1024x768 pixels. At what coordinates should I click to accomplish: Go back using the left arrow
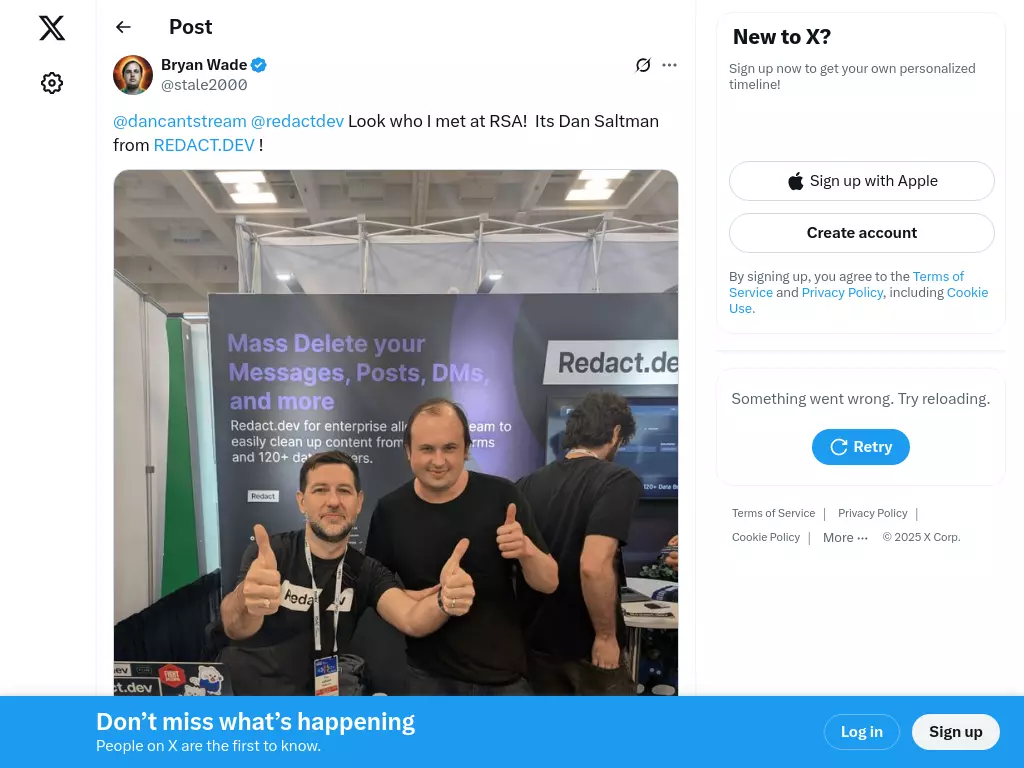(123, 27)
